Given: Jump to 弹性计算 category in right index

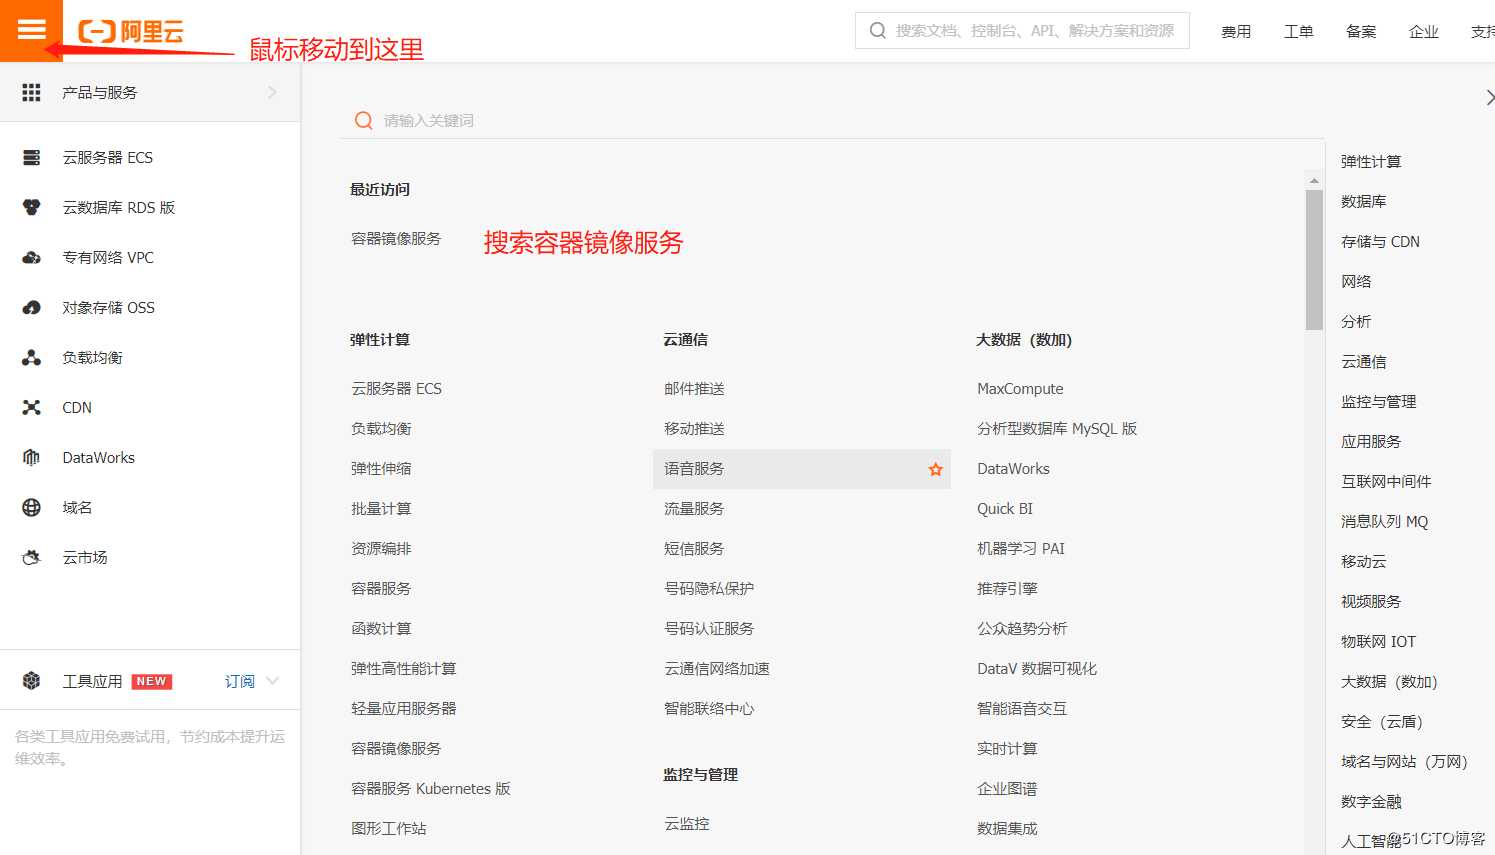Looking at the screenshot, I should click(1371, 161).
